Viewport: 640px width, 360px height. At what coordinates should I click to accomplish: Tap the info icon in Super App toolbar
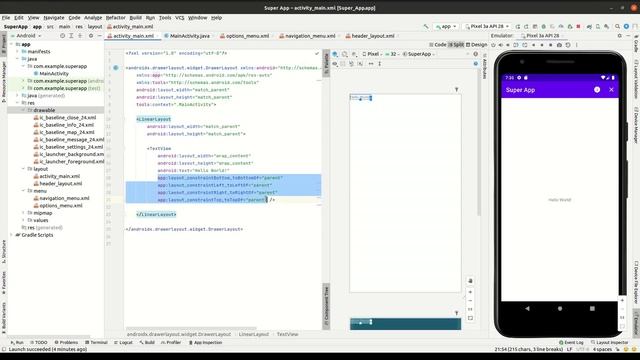tap(597, 89)
